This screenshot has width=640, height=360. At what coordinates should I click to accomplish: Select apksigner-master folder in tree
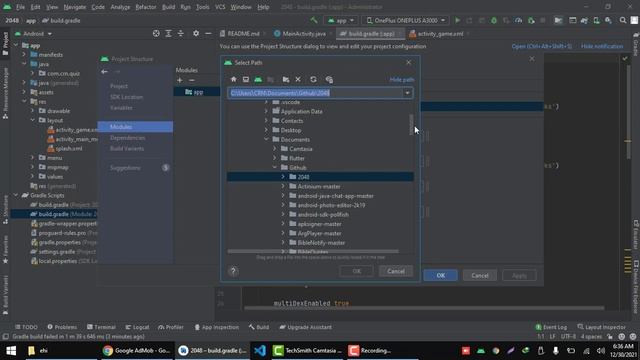click(320, 224)
